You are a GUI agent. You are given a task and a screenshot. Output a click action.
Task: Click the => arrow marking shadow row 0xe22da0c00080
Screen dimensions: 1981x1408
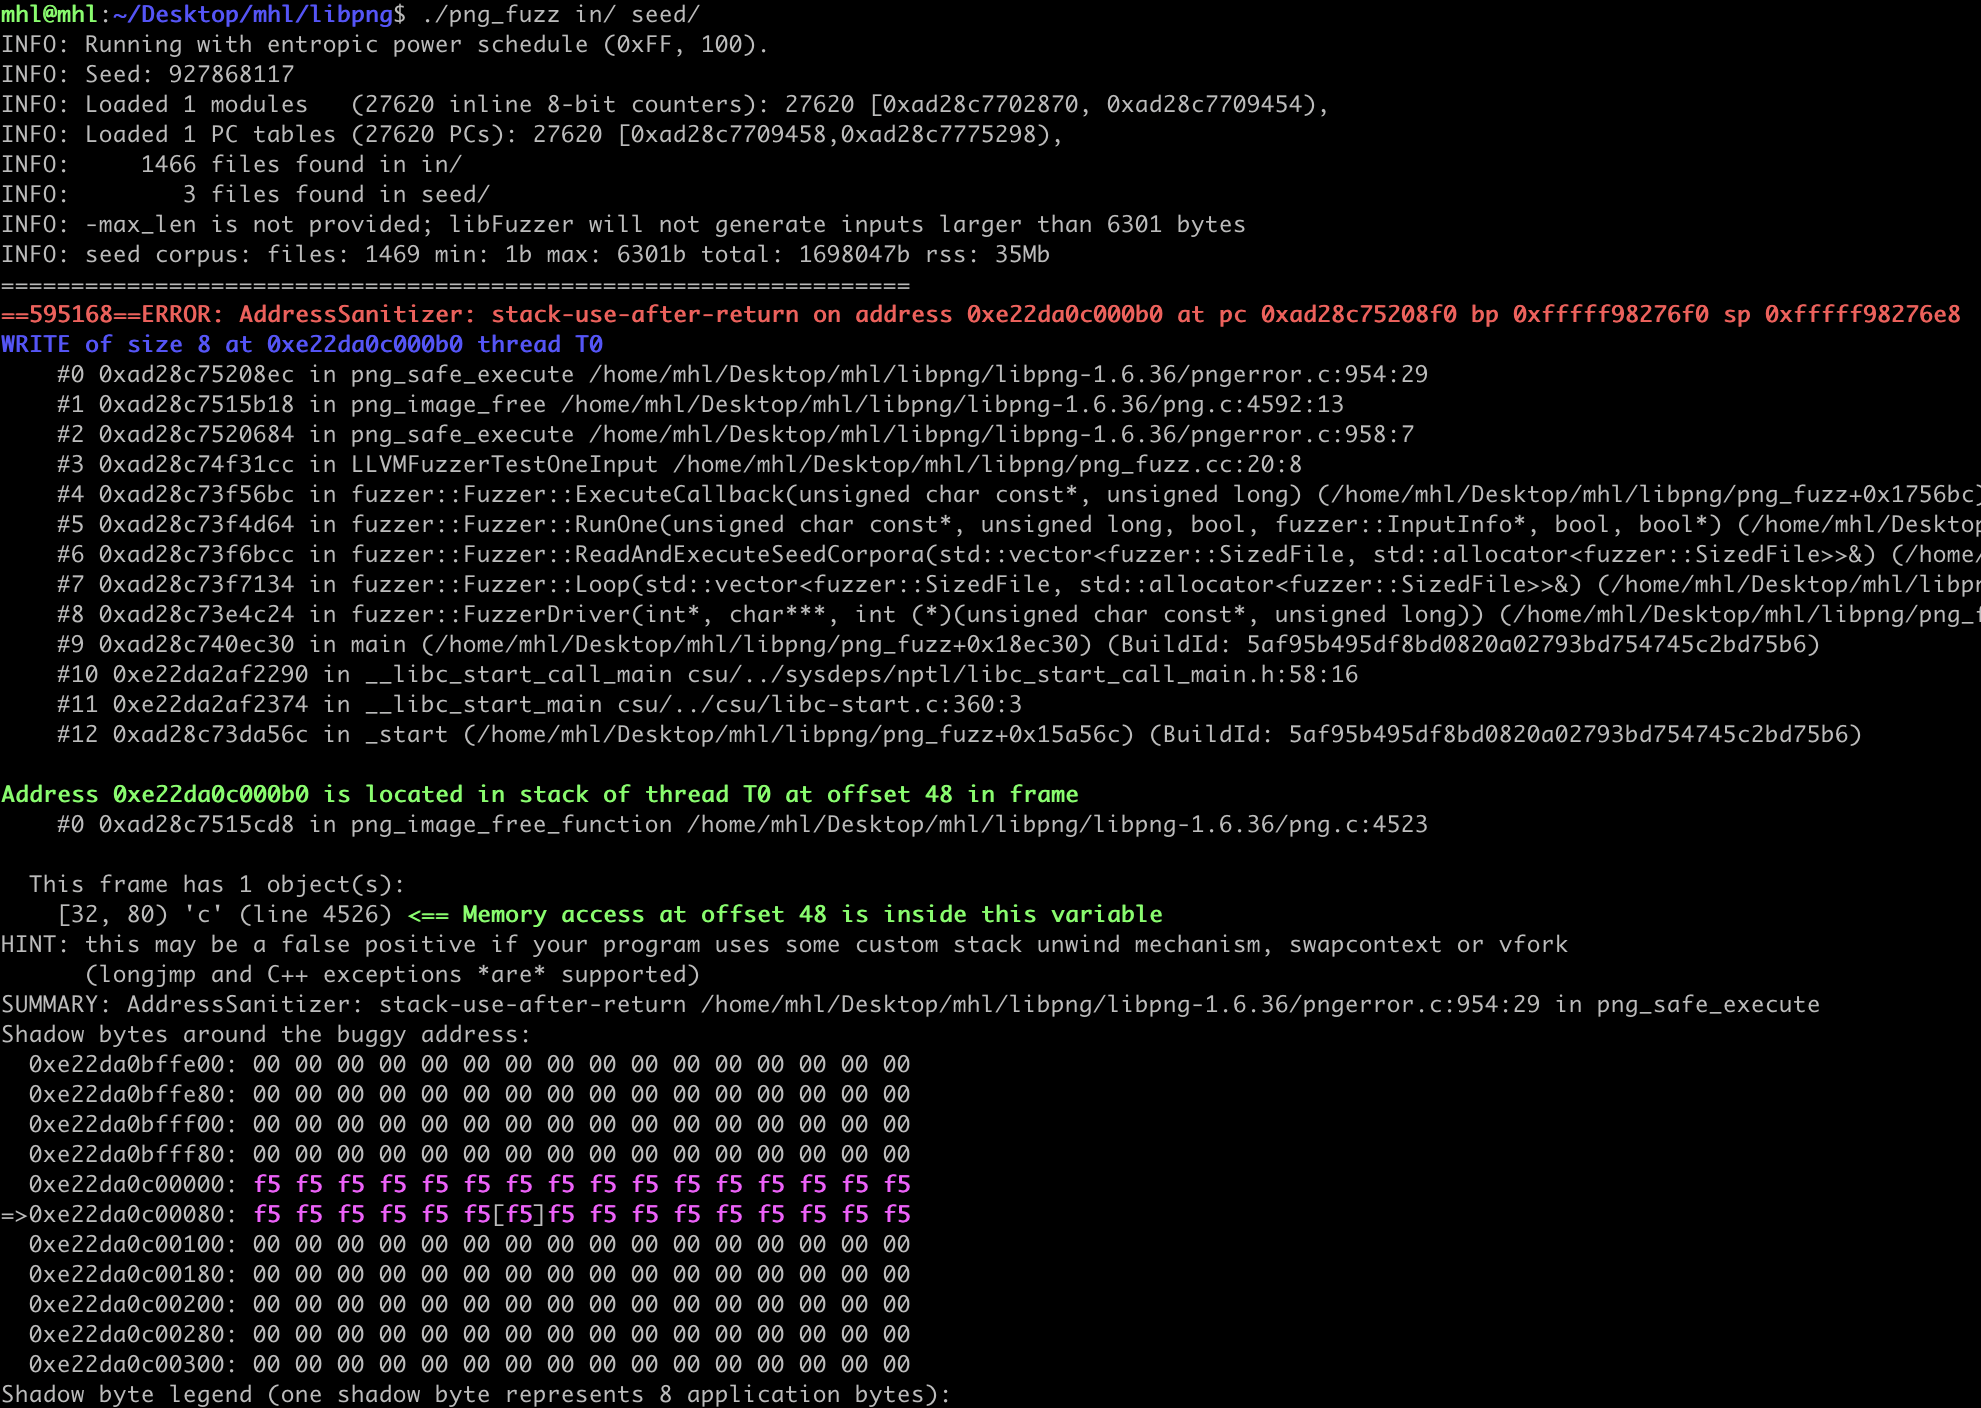click(x=14, y=1214)
